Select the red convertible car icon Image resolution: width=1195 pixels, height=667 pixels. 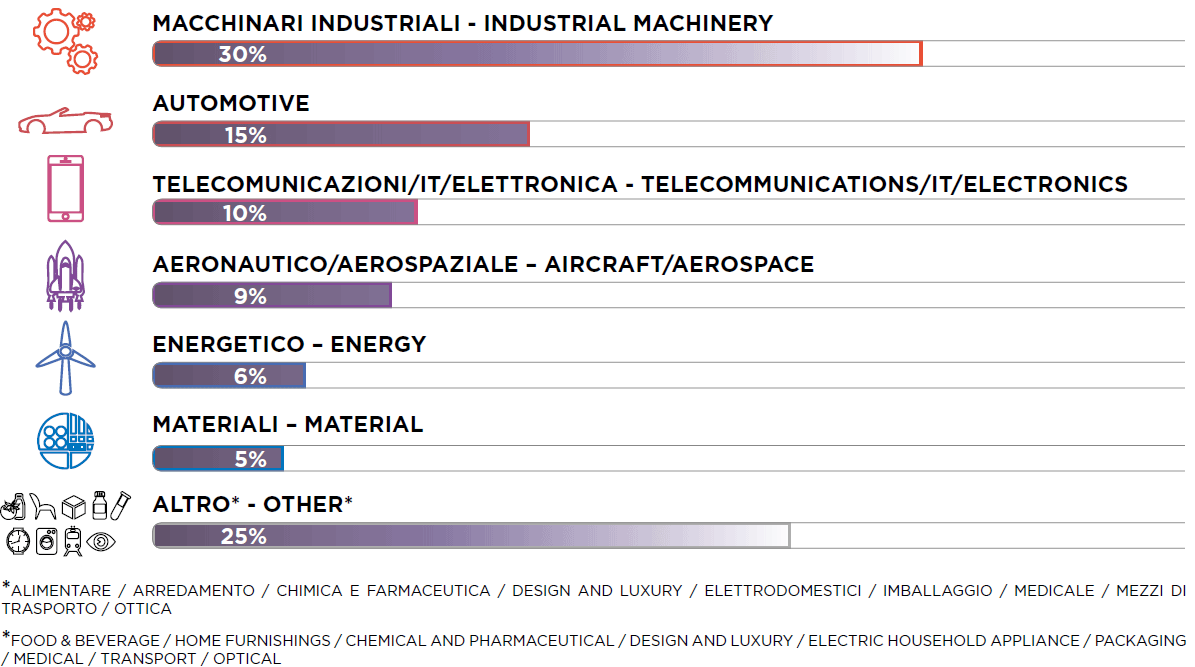[66, 122]
